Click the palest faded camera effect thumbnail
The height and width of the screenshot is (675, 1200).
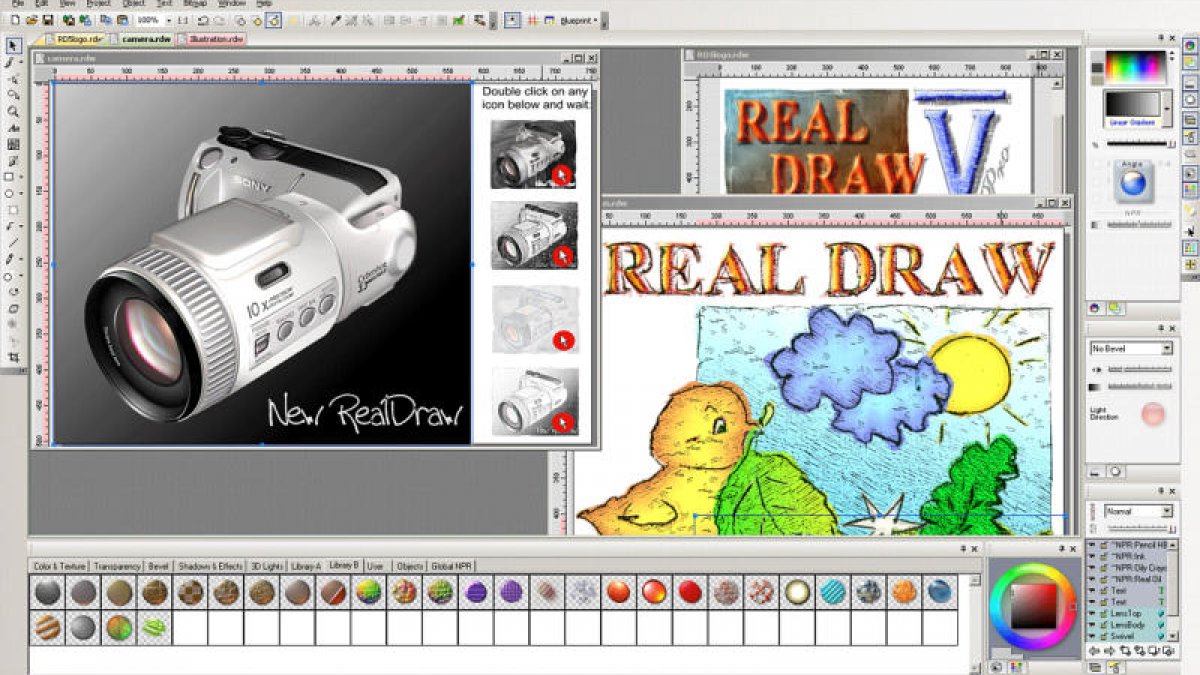534,319
